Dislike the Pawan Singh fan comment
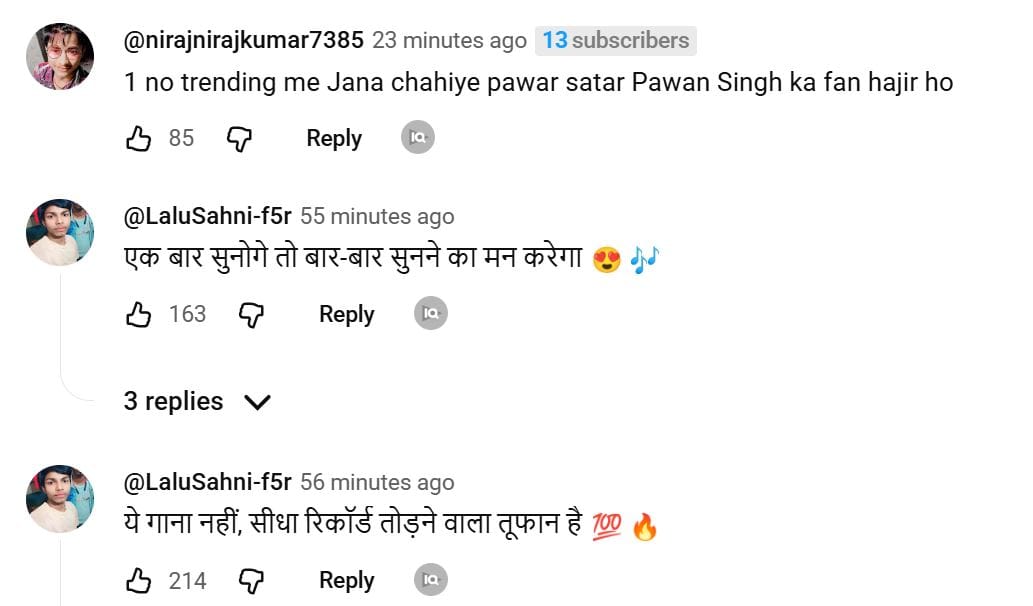 coord(239,139)
